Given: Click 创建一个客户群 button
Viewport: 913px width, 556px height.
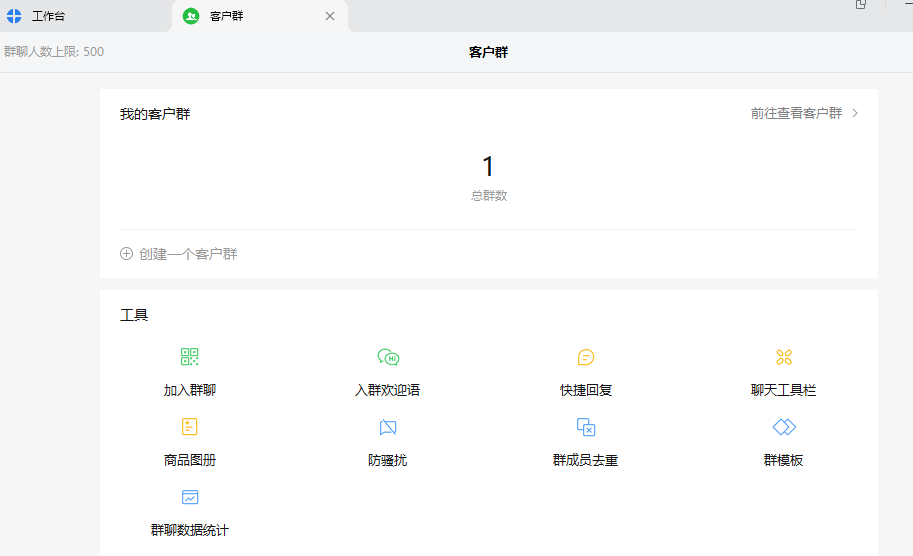Looking at the screenshot, I should 188,254.
